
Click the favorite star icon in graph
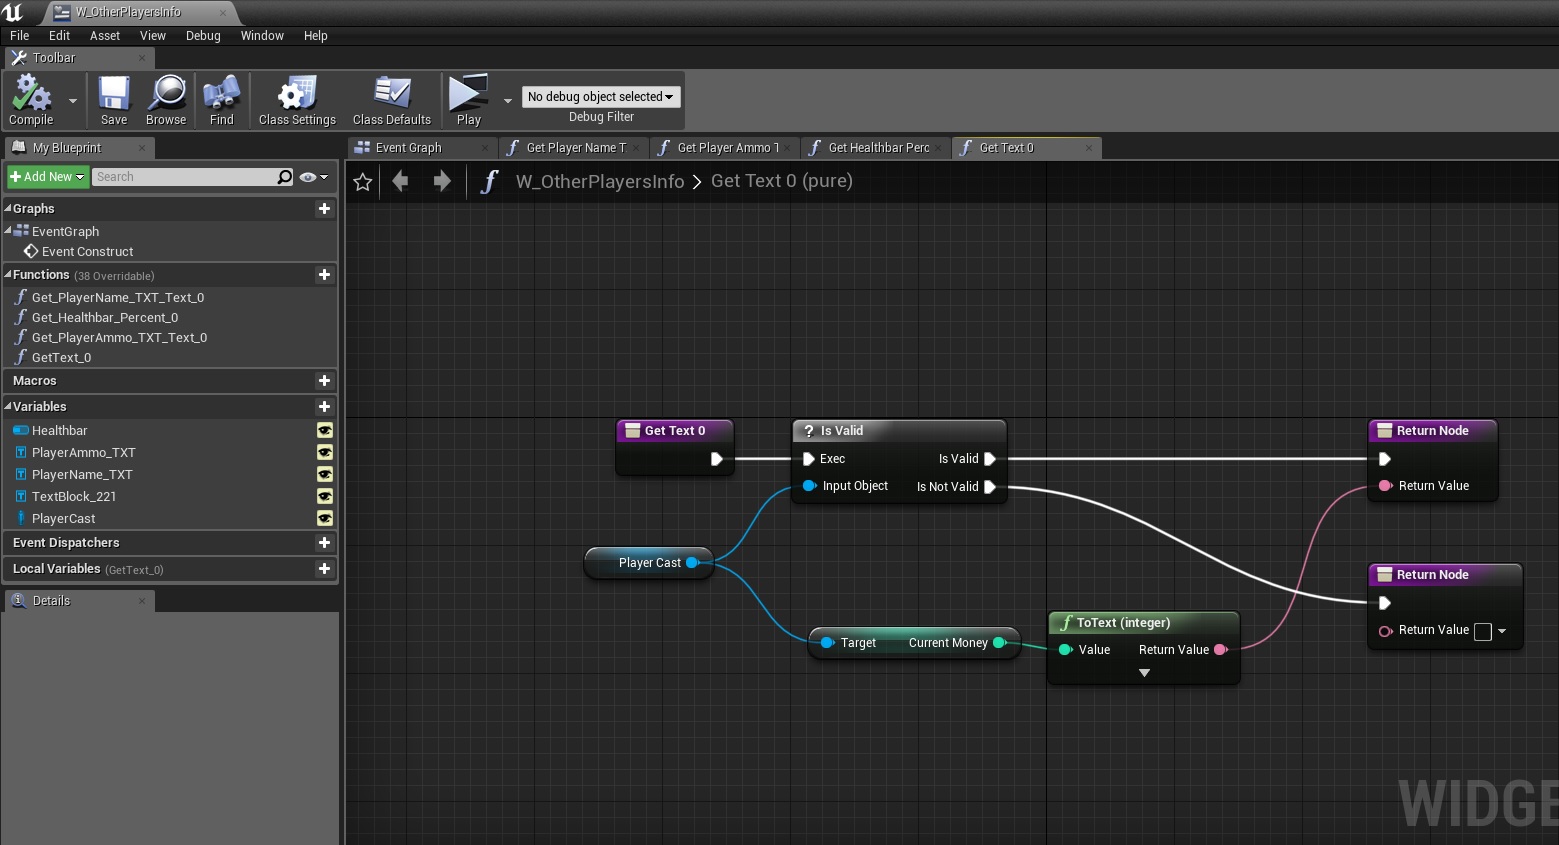pyautogui.click(x=363, y=182)
